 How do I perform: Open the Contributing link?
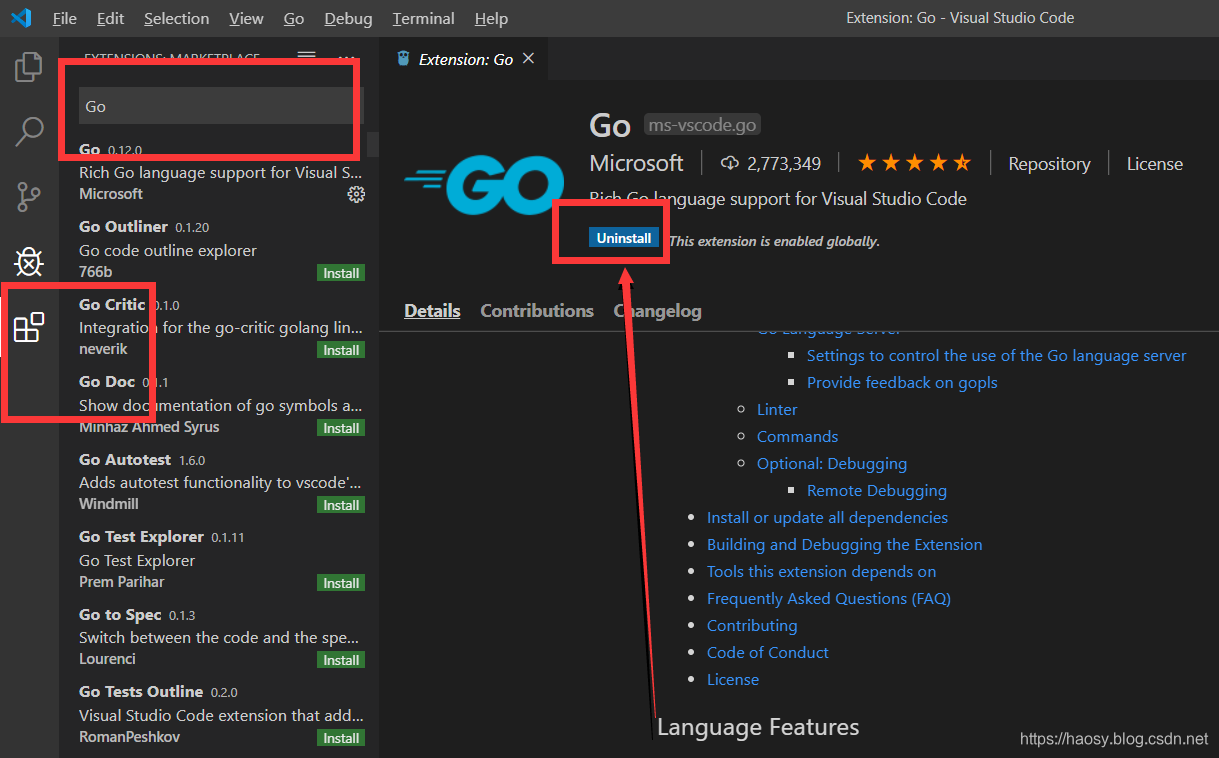(752, 626)
